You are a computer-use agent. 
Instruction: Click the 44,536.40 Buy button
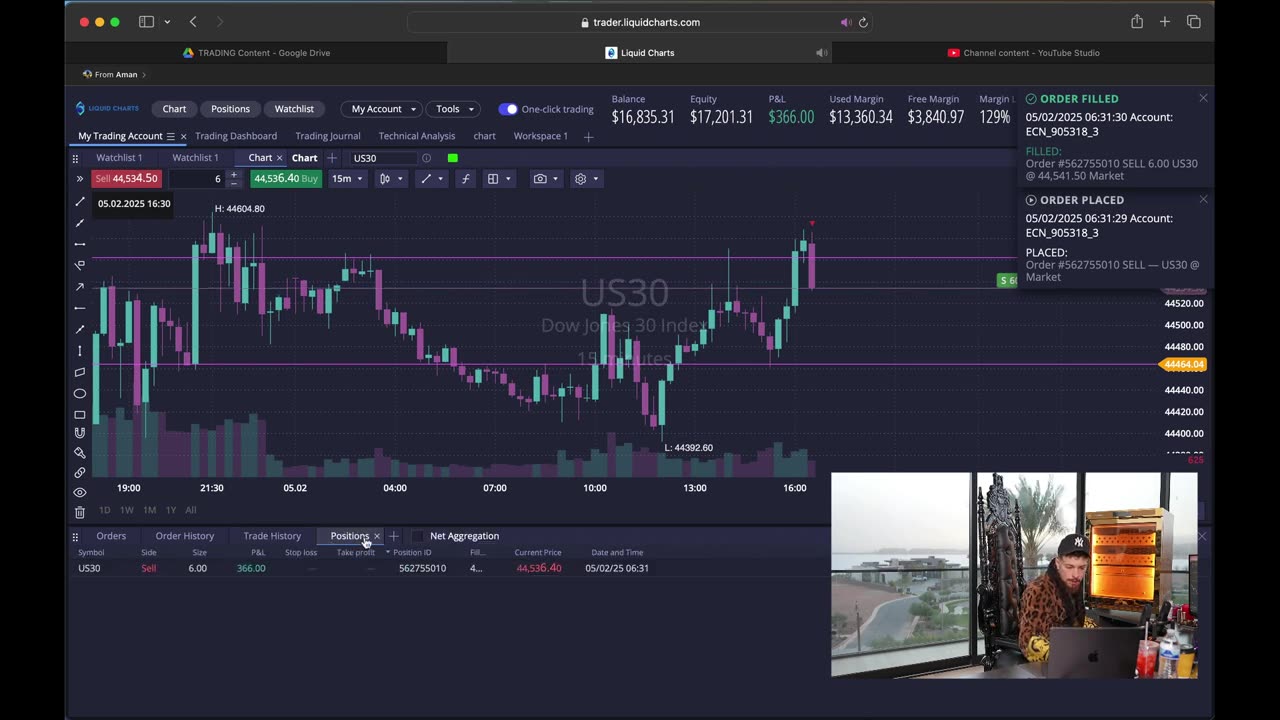click(285, 179)
